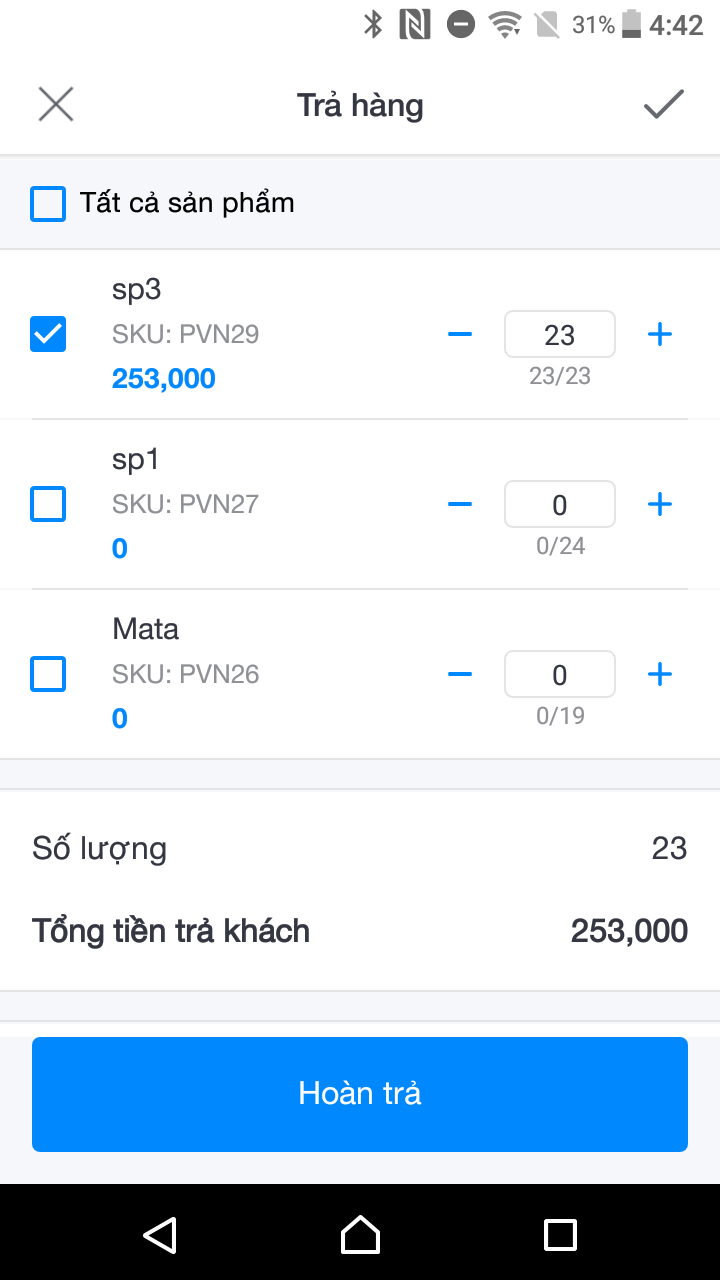This screenshot has width=720, height=1280.
Task: Confirm return with the checkmark icon
Action: click(663, 104)
